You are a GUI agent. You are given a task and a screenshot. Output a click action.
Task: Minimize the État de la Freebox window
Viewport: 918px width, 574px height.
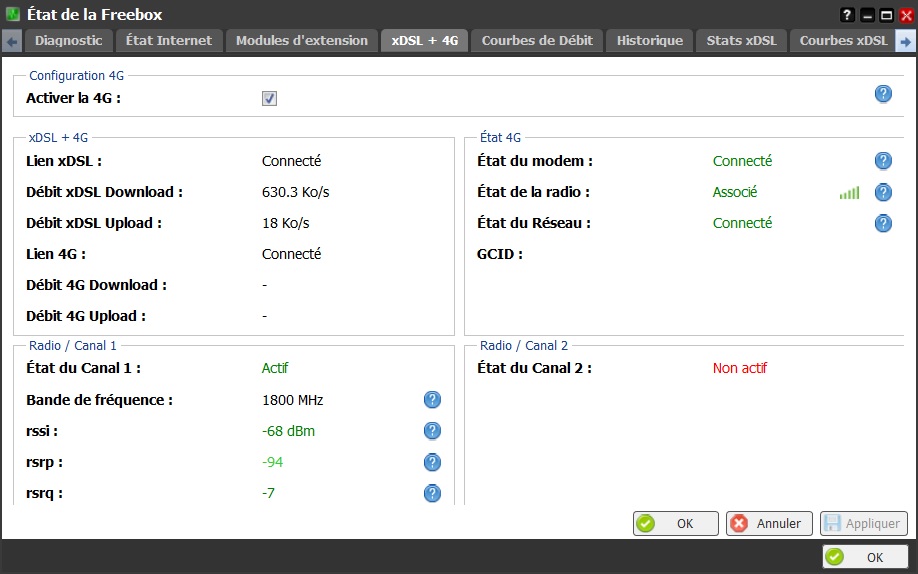coord(868,15)
